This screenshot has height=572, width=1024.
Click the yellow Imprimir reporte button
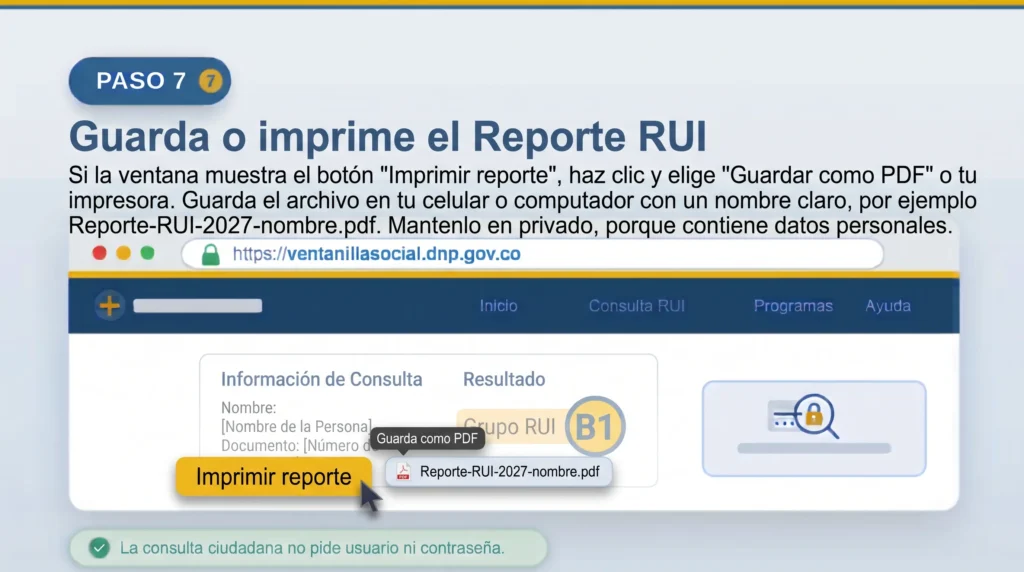click(273, 477)
